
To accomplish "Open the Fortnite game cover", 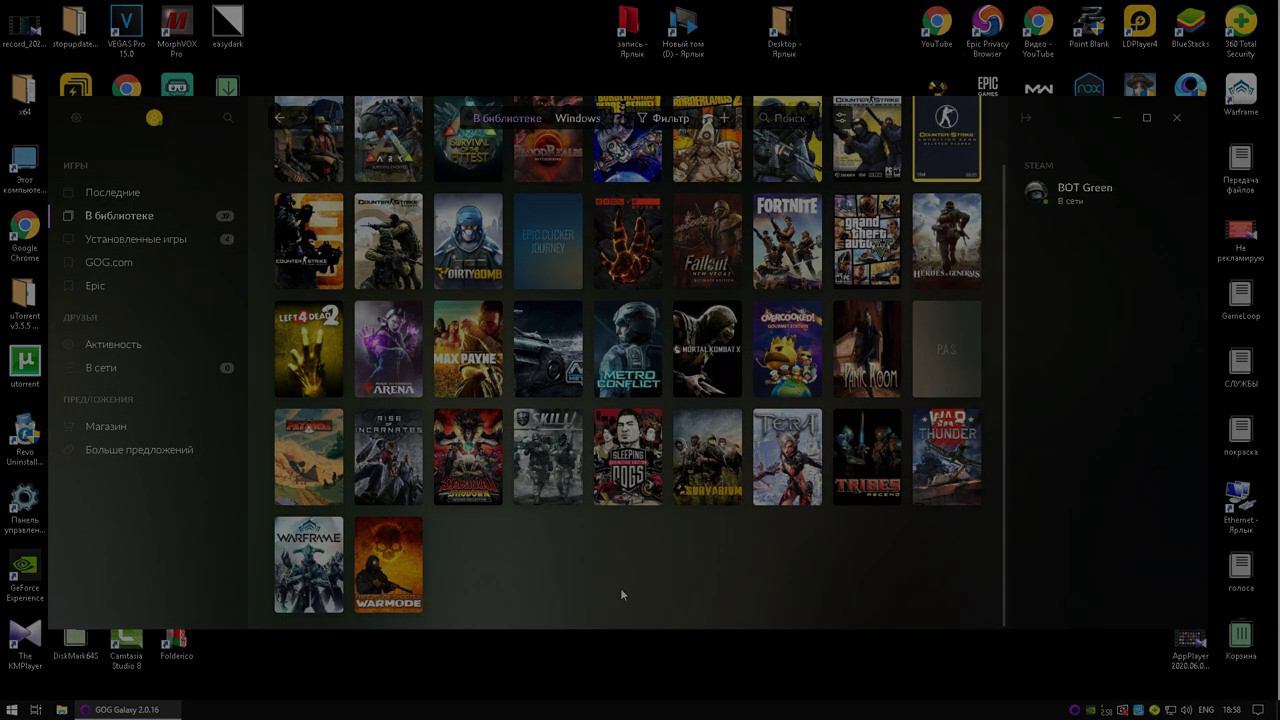I will point(787,241).
